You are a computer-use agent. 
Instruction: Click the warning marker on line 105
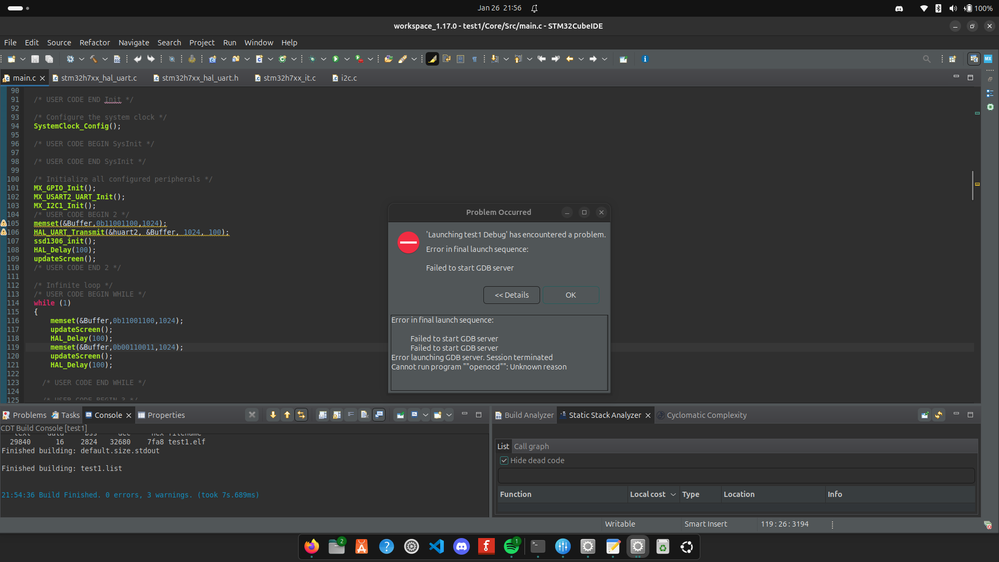(3, 224)
